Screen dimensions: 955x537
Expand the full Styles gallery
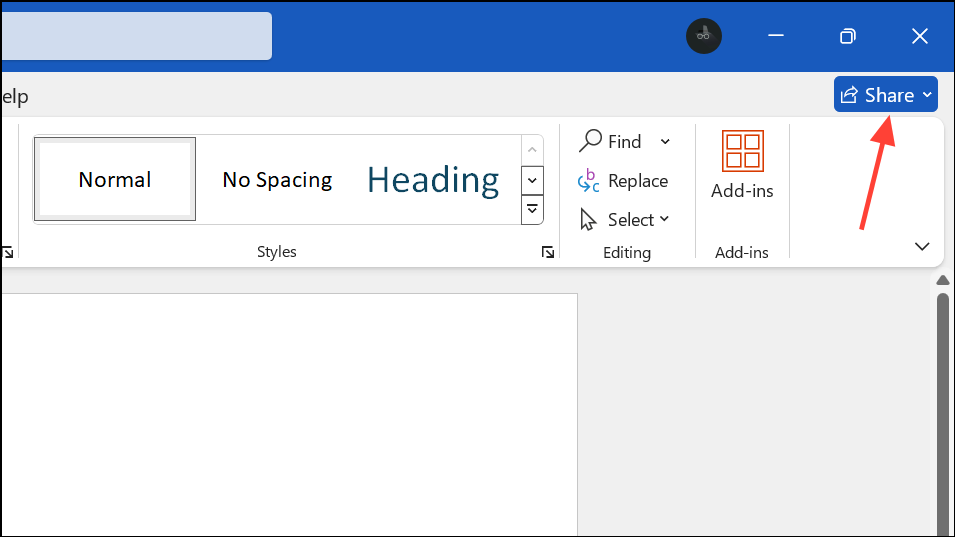click(533, 209)
